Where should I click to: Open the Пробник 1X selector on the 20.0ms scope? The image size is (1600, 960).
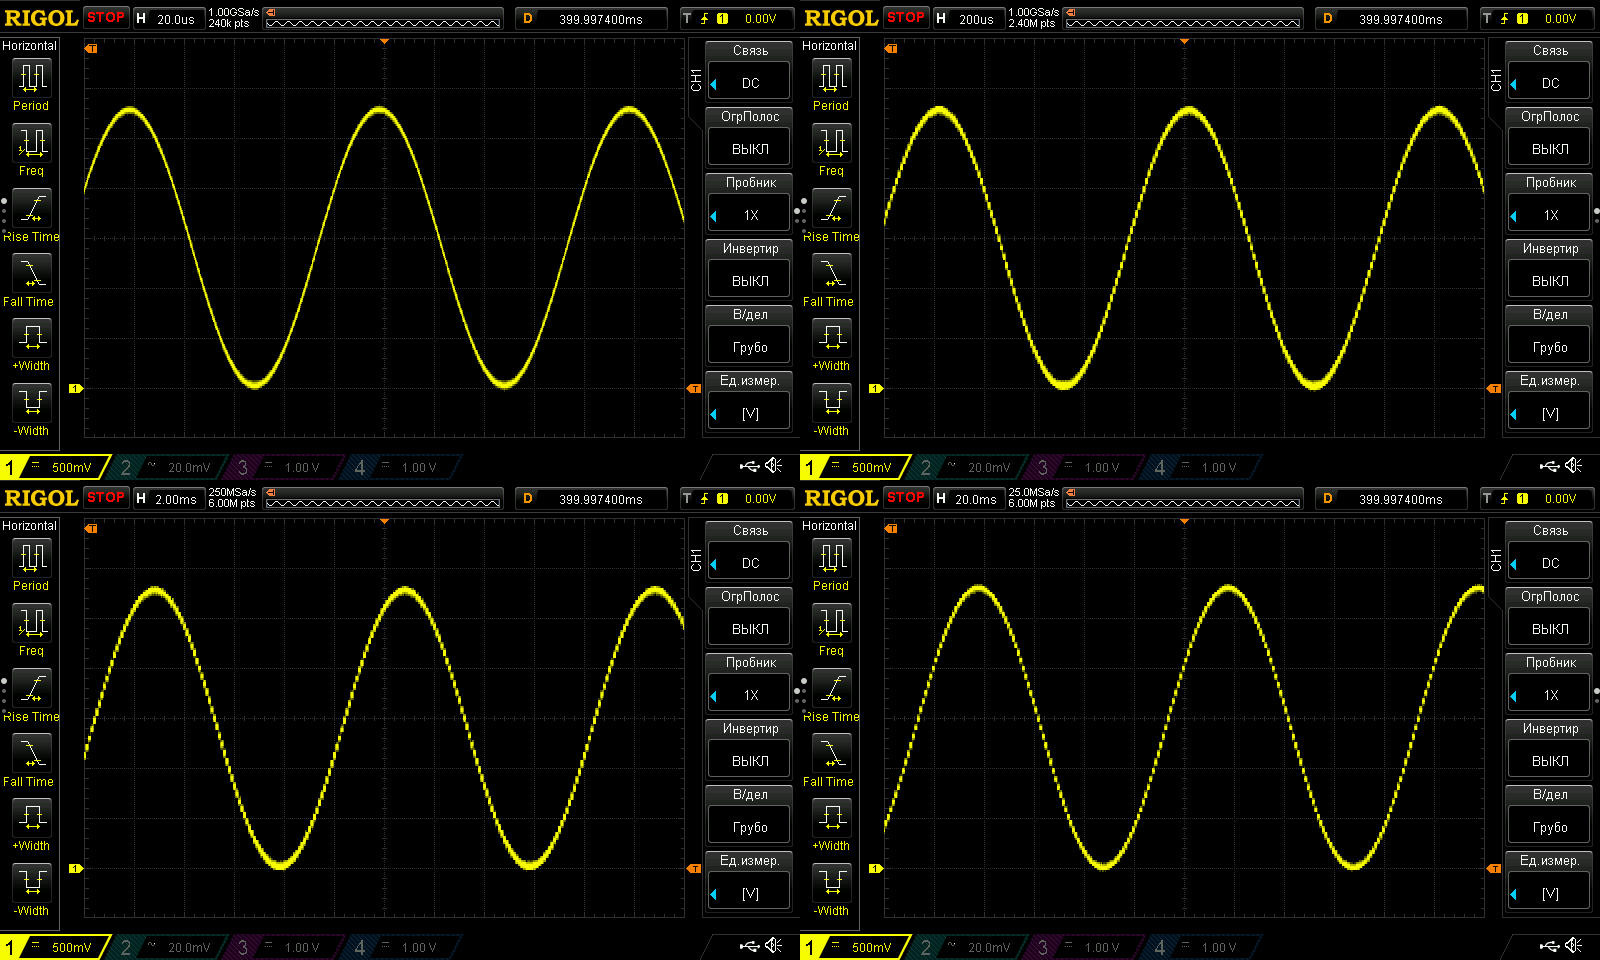tap(1550, 695)
